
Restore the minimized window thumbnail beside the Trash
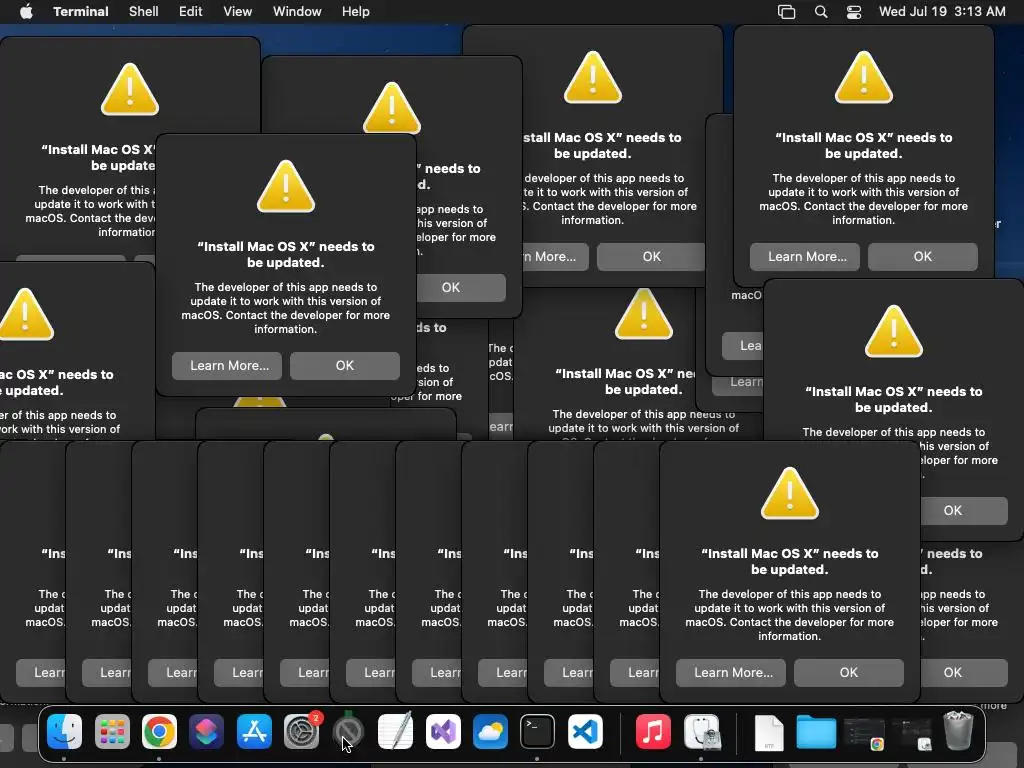913,733
